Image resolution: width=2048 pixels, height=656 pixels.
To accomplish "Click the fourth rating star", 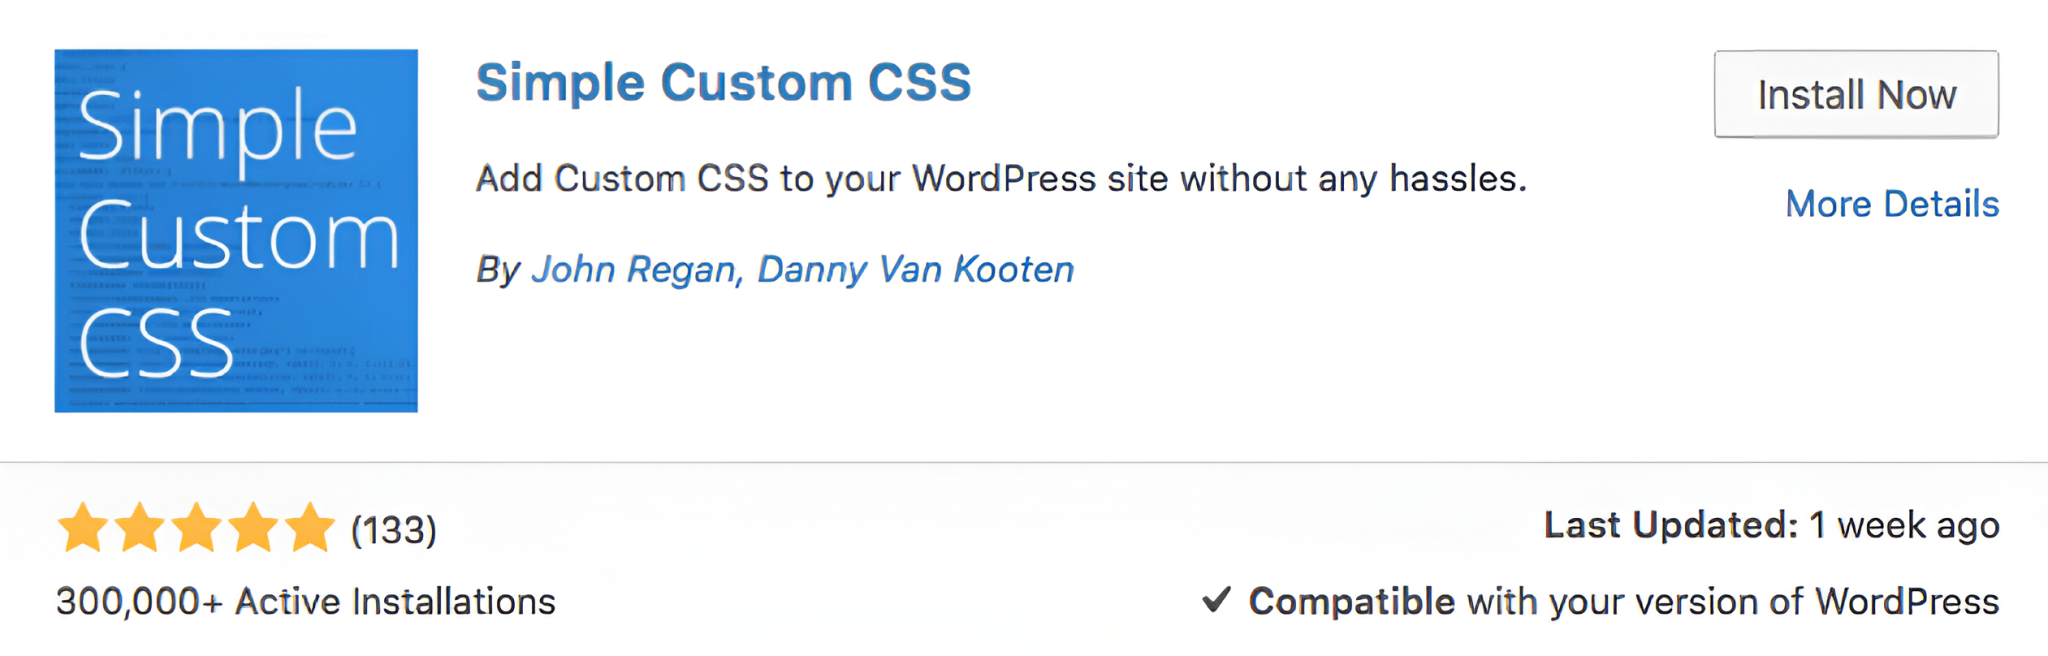I will click(x=255, y=527).
